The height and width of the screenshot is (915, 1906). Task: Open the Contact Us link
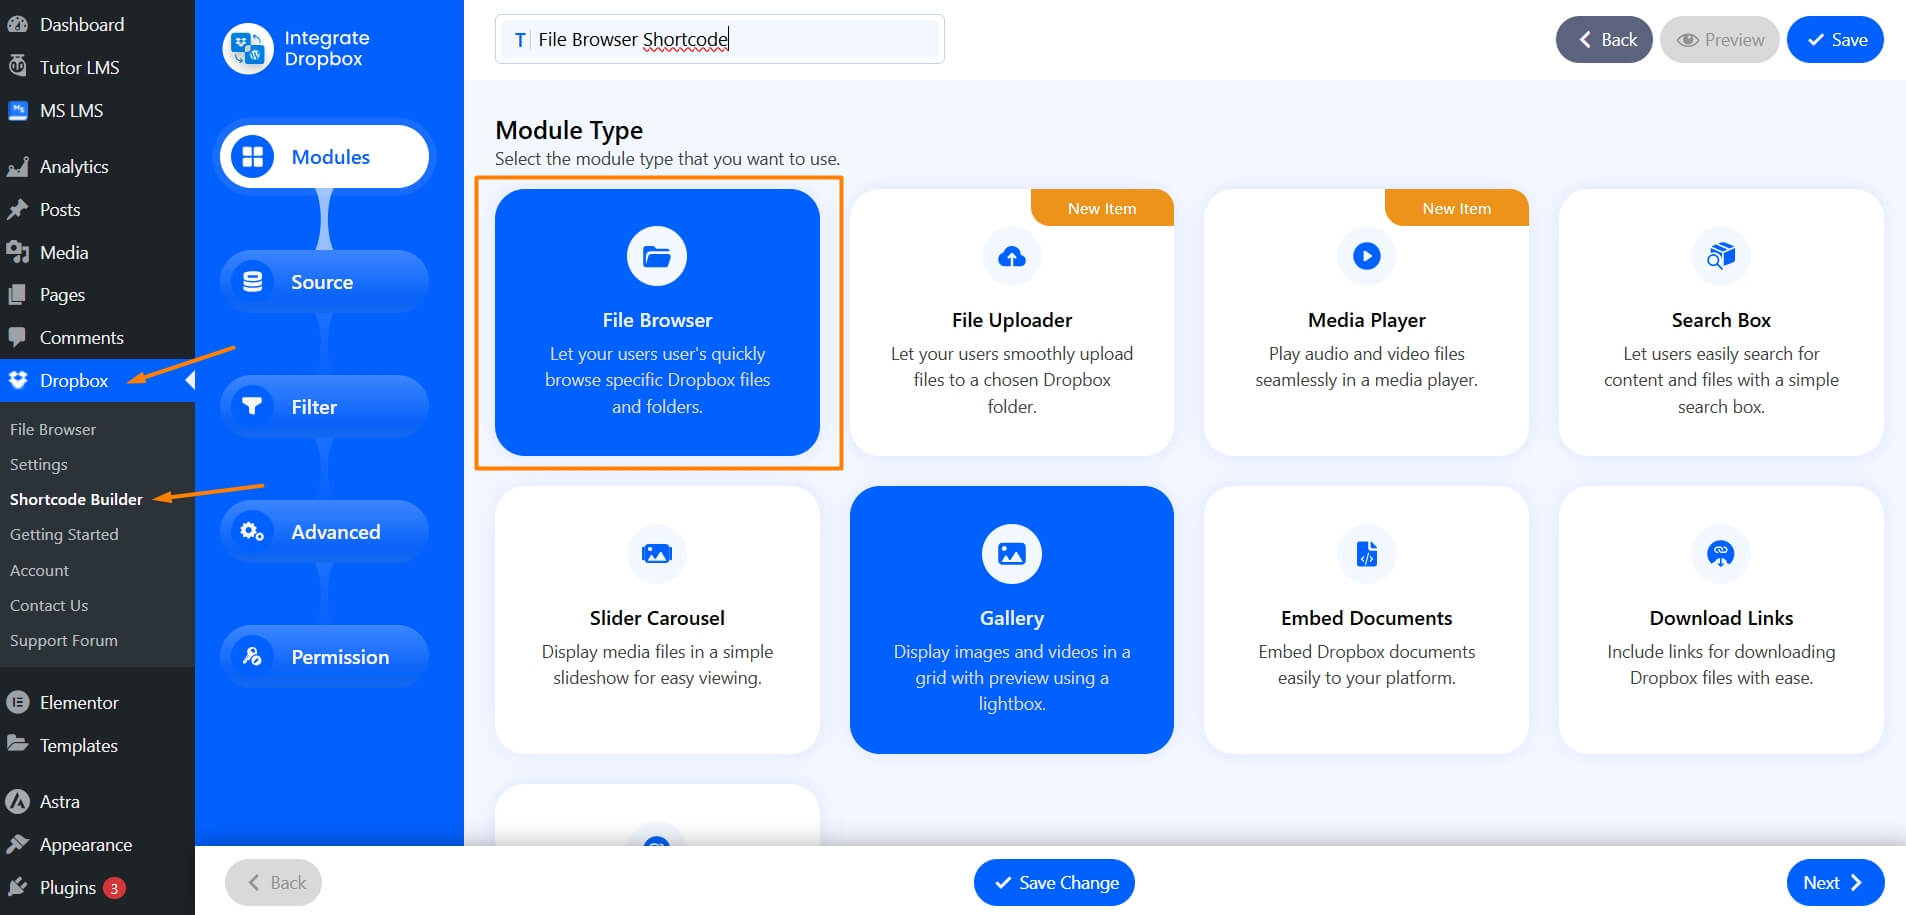tap(49, 605)
